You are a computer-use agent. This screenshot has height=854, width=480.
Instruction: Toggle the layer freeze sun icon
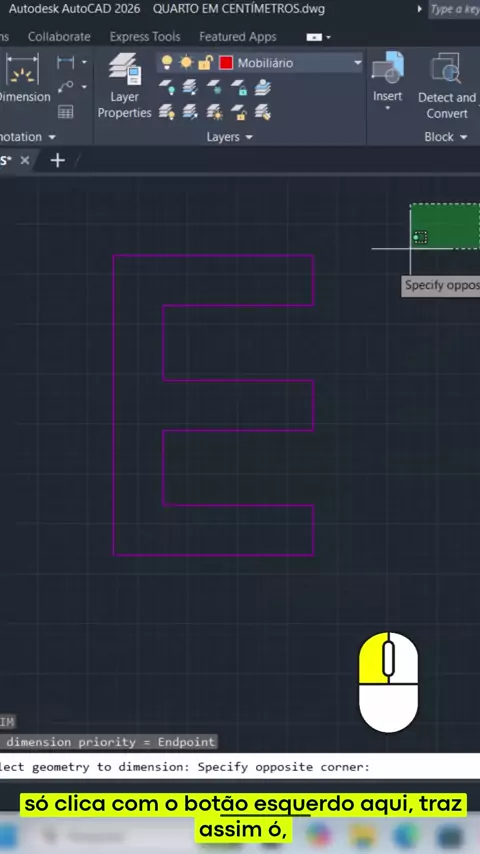(186, 63)
